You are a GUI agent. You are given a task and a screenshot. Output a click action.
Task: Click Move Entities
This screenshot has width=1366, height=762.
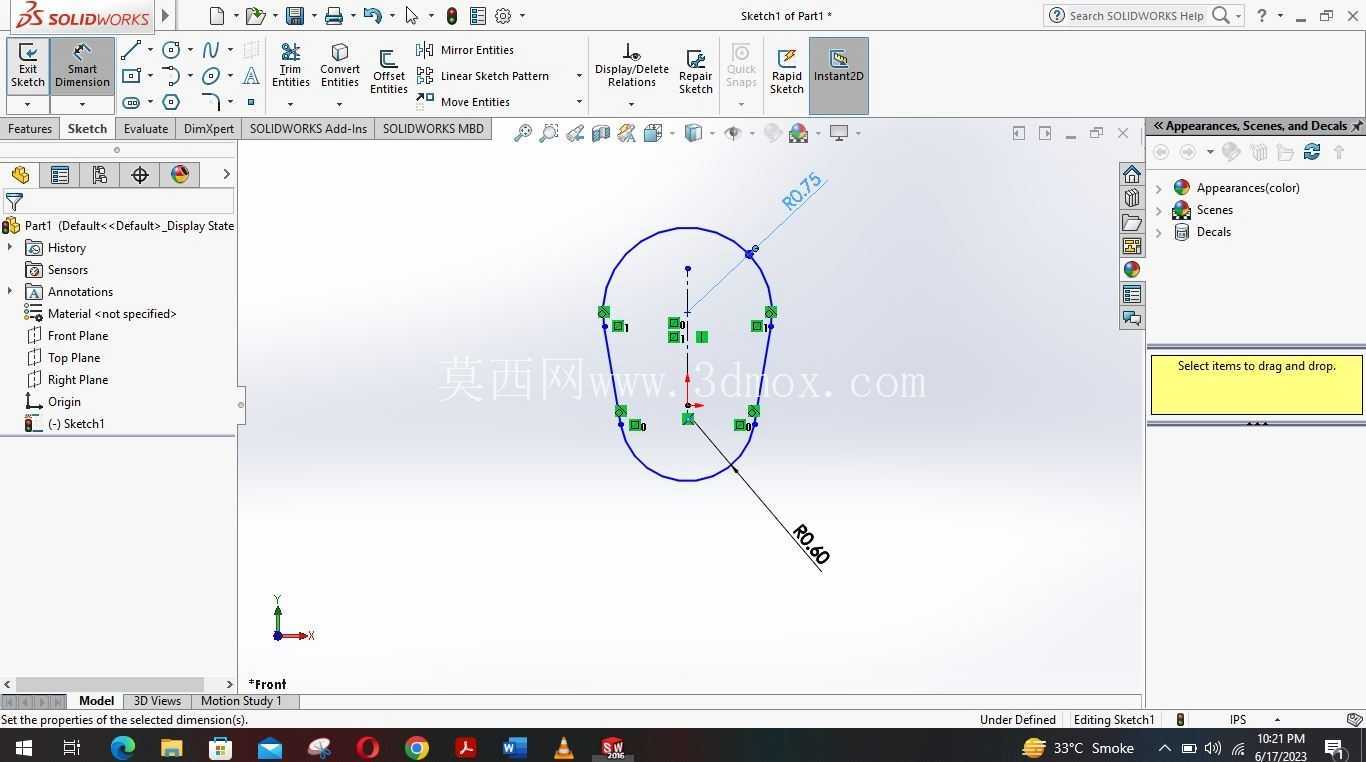(463, 102)
